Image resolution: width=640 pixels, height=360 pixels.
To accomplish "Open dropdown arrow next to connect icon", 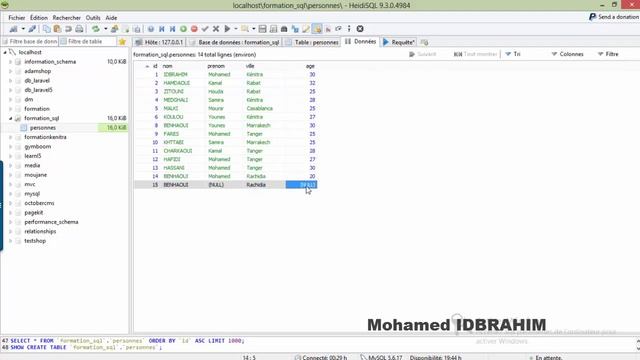I will coord(23,29).
